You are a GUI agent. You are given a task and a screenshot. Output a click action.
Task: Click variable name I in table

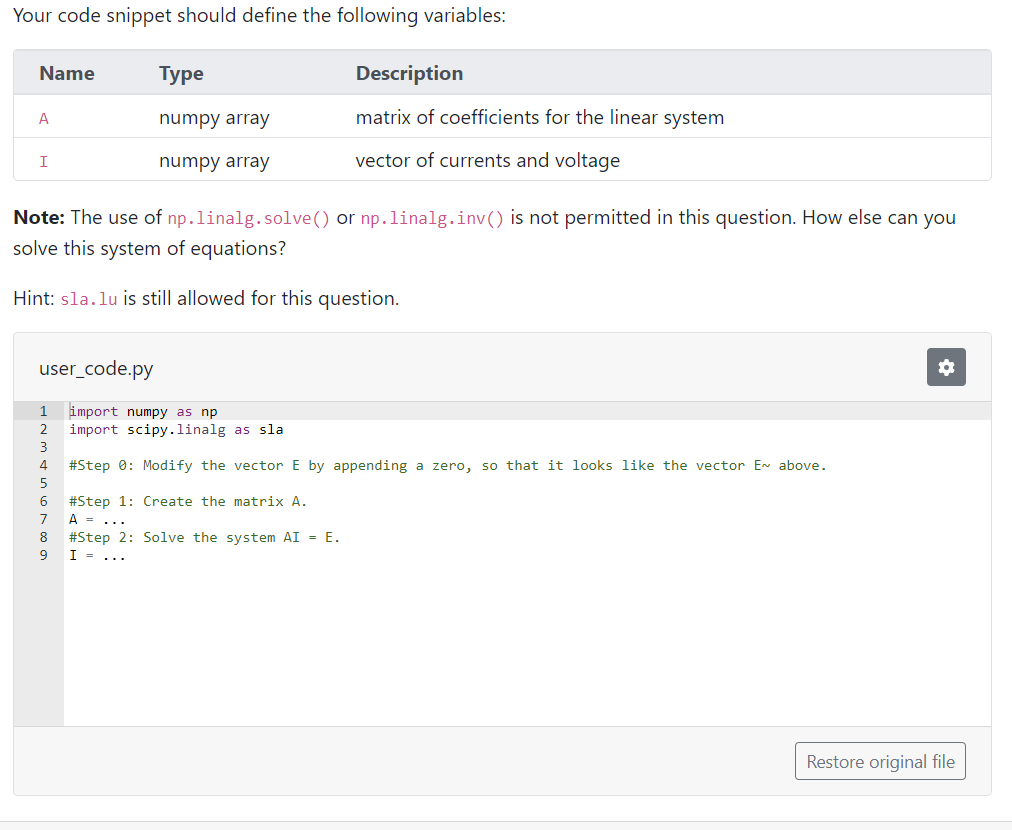coord(44,161)
